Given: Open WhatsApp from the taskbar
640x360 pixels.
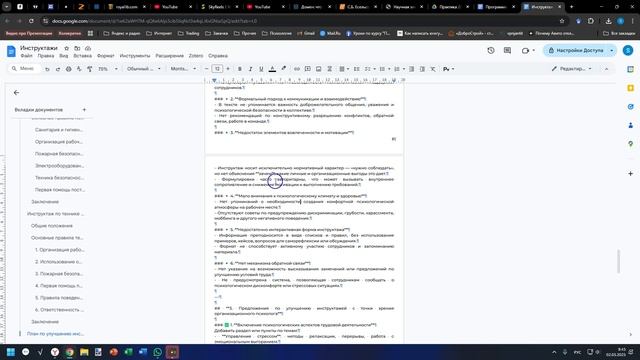Looking at the screenshot, I should [x=158, y=352].
